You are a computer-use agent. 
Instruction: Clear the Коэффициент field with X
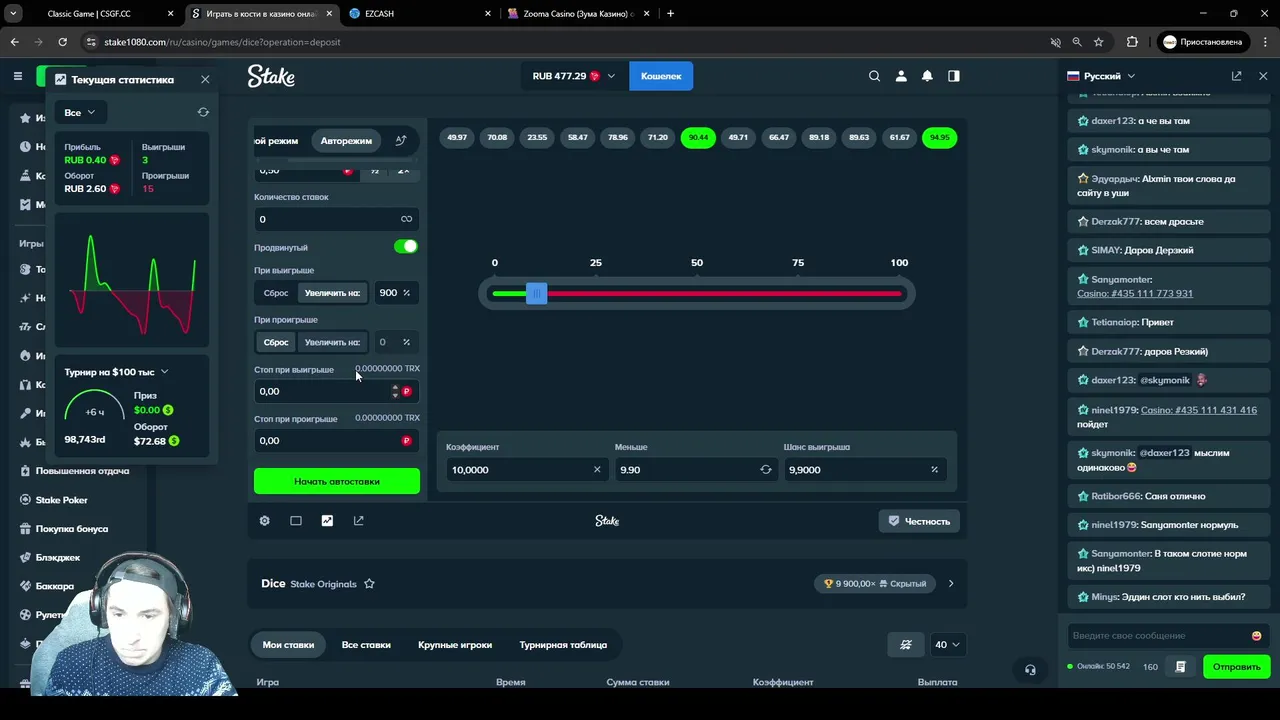tap(597, 469)
